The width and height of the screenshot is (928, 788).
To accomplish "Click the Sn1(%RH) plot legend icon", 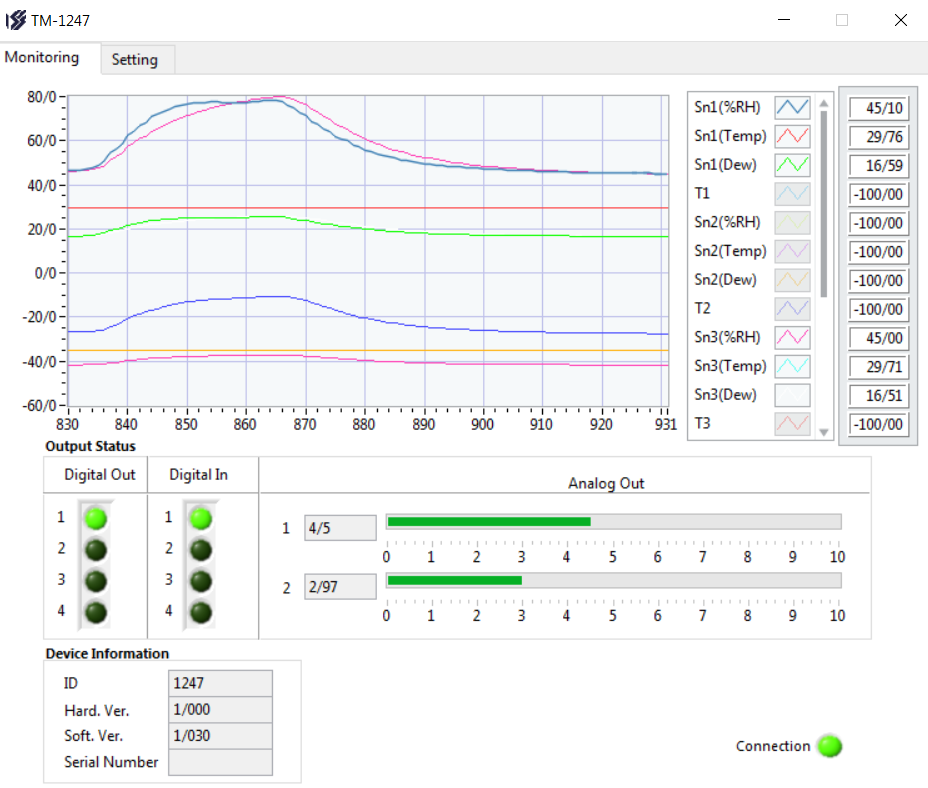I will pyautogui.click(x=792, y=108).
